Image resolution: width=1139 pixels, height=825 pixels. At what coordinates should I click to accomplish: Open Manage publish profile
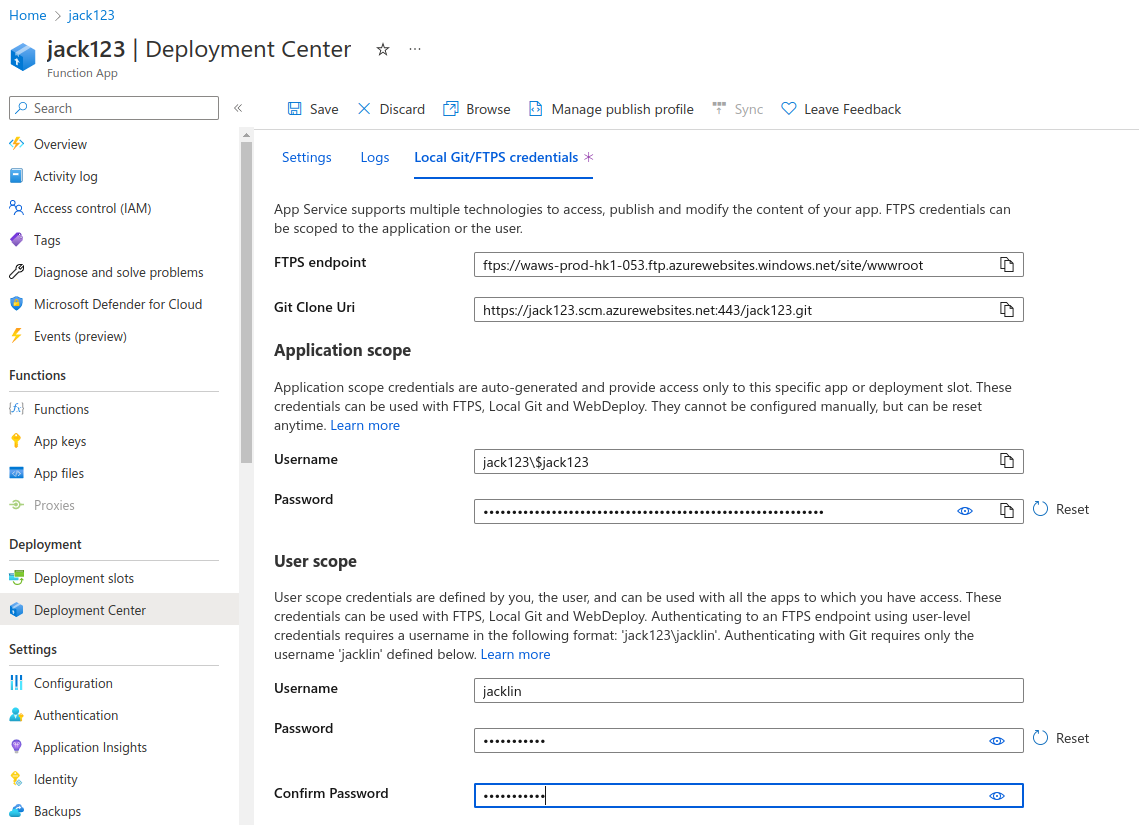coord(611,109)
